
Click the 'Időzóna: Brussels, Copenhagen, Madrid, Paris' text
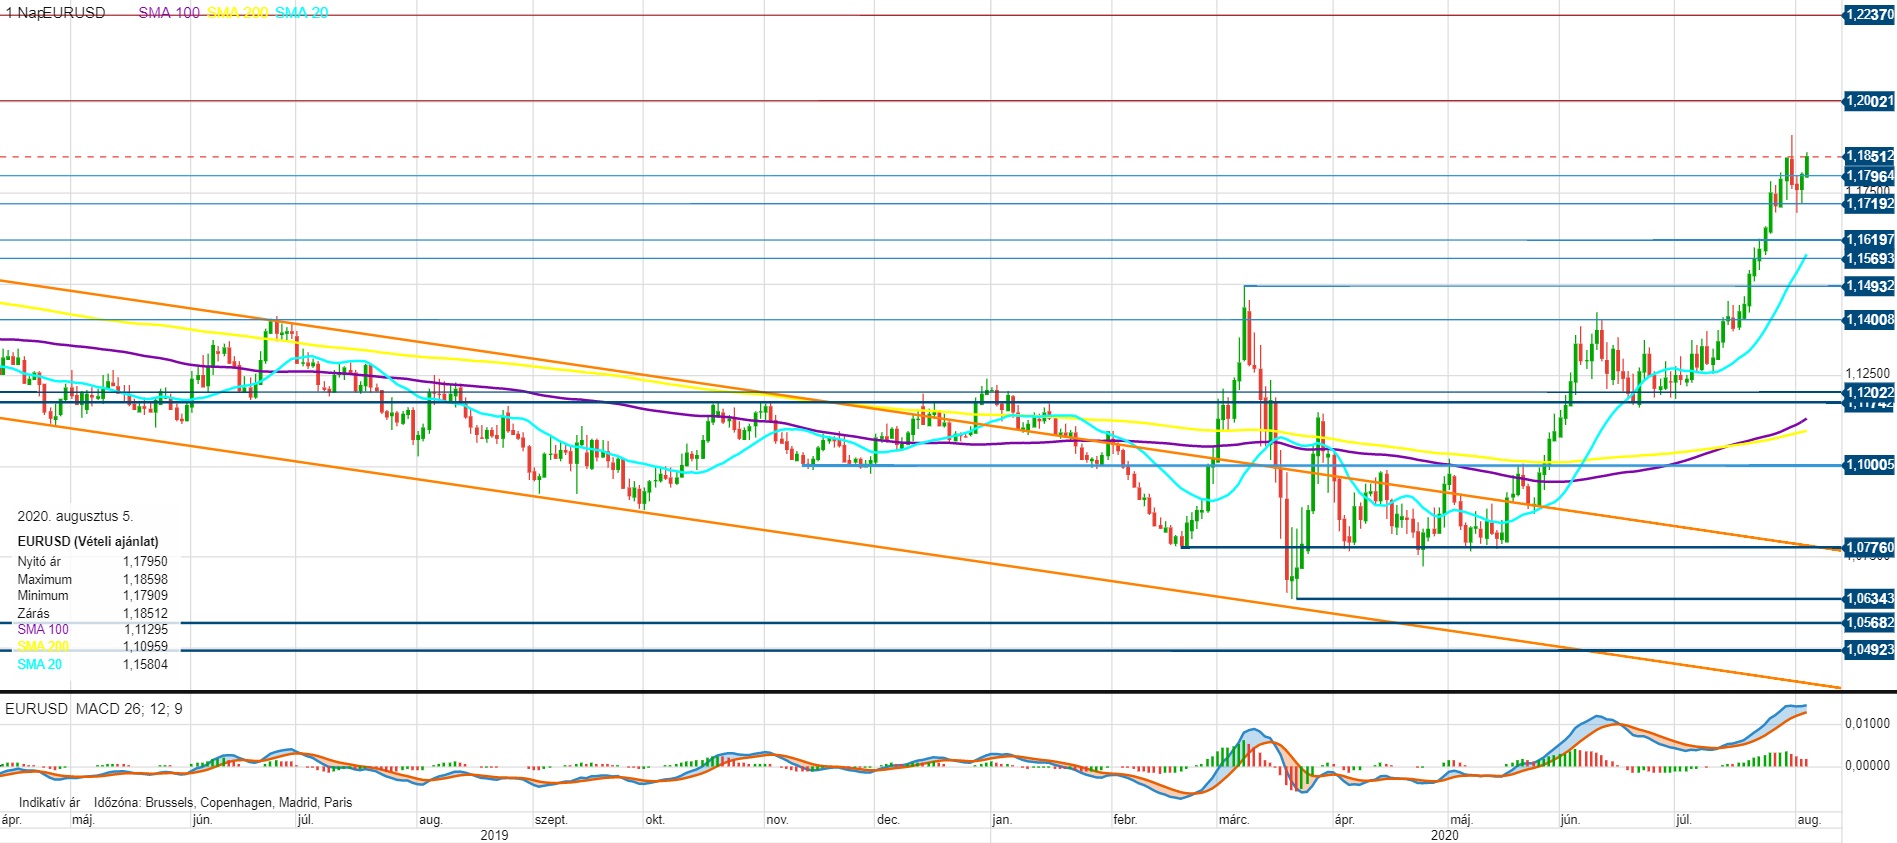pyautogui.click(x=223, y=802)
